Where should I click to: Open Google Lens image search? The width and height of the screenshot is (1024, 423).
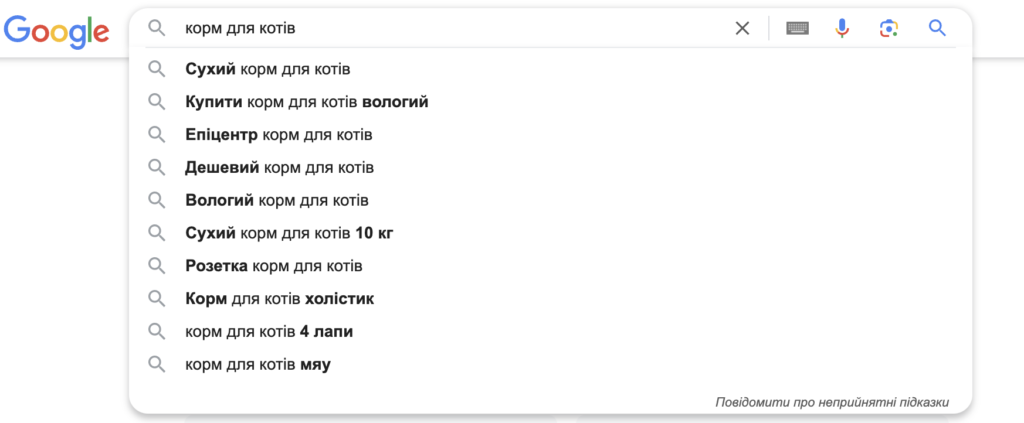tap(888, 28)
